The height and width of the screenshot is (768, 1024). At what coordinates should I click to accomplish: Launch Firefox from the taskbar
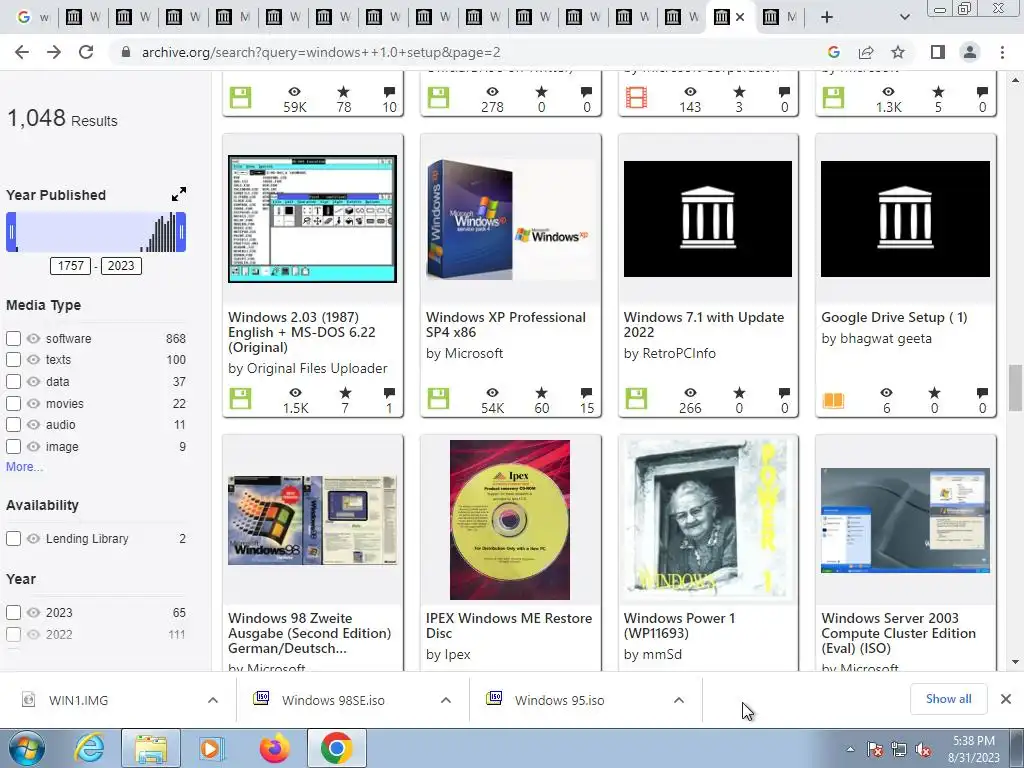[274, 748]
